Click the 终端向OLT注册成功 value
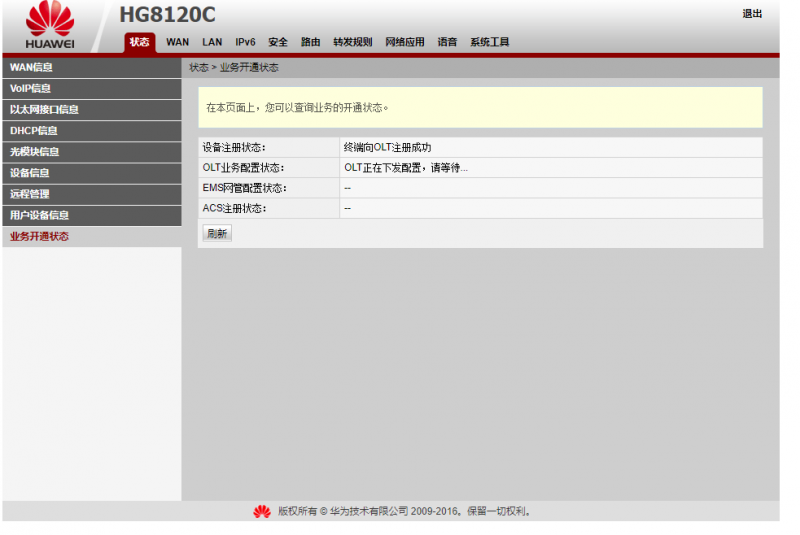 387,147
